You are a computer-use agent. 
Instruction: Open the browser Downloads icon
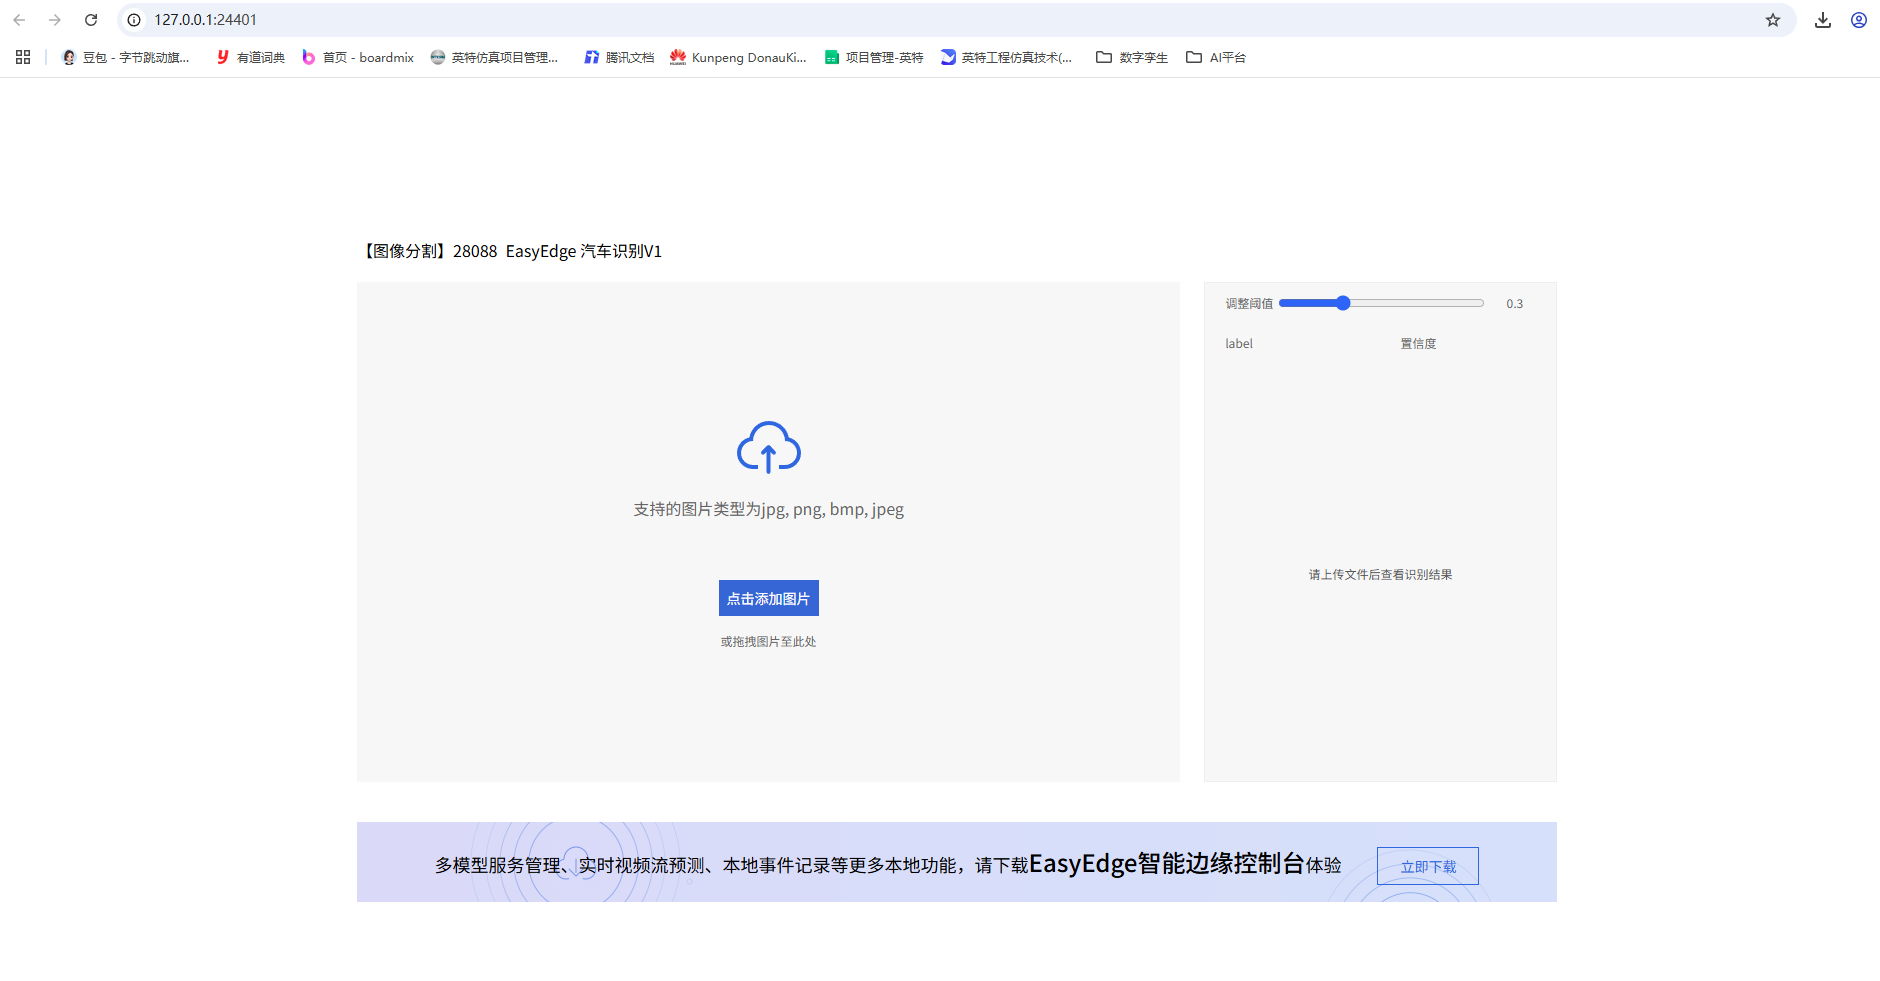[x=1824, y=19]
